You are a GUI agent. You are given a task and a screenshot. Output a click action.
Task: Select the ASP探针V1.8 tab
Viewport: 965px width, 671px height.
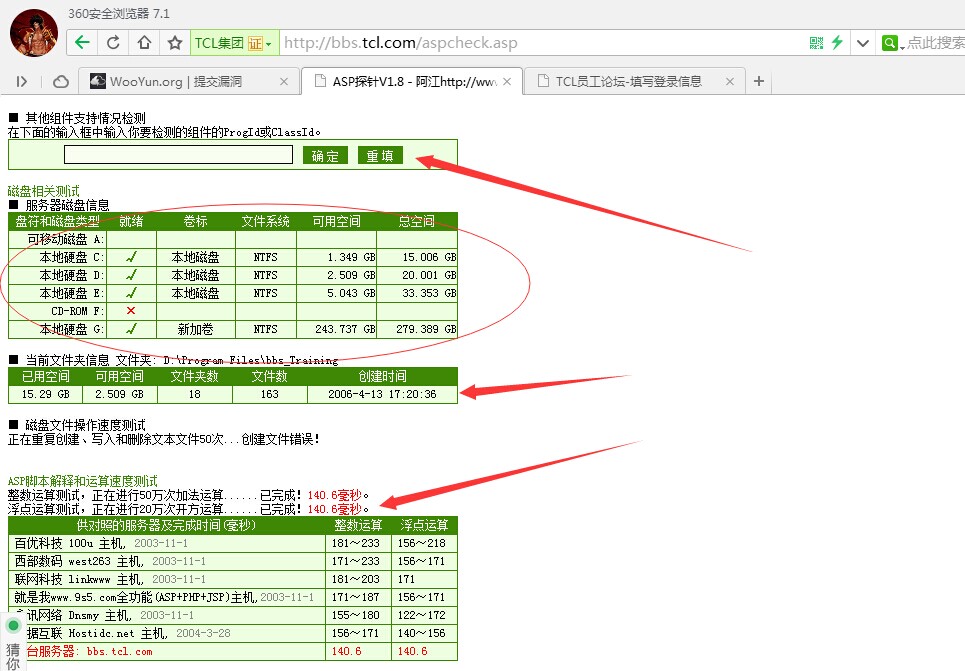(413, 81)
